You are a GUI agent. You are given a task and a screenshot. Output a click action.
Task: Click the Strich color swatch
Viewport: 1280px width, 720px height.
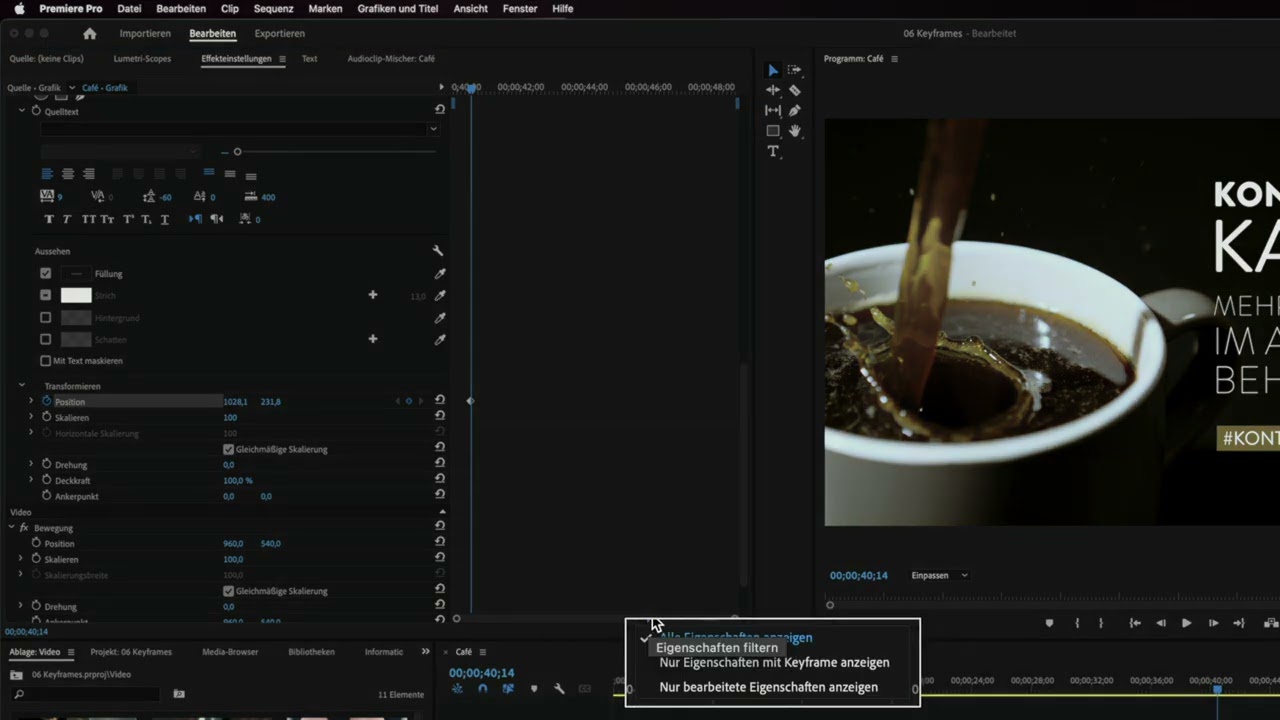[x=76, y=295]
